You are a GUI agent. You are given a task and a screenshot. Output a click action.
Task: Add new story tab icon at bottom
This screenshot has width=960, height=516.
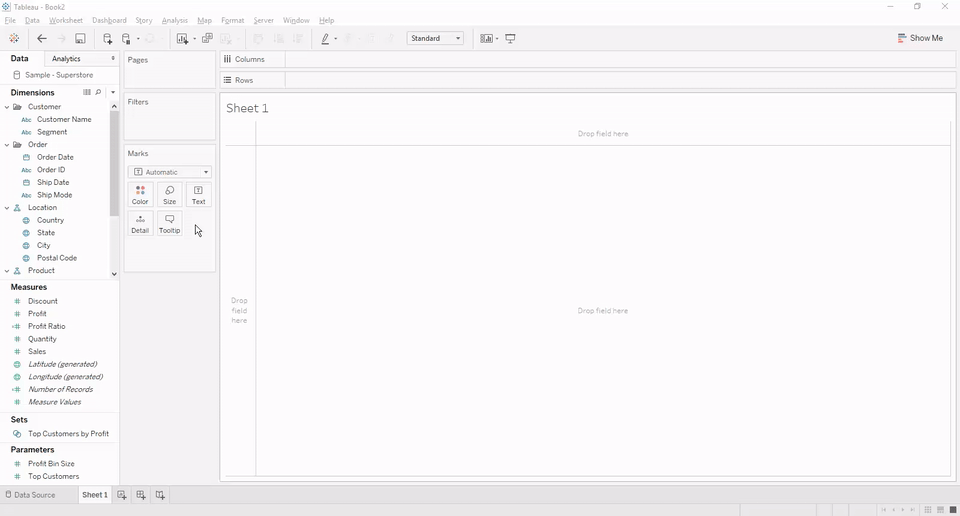(x=160, y=495)
